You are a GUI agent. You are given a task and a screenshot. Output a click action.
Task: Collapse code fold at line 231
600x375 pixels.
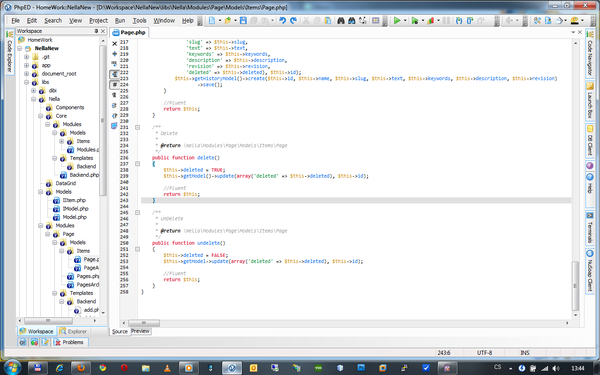(137, 127)
